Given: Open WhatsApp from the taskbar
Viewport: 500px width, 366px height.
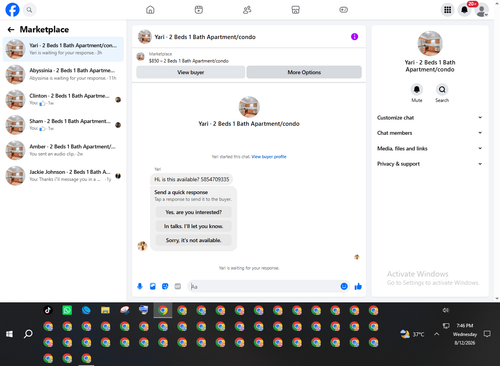Looking at the screenshot, I should click(x=67, y=310).
